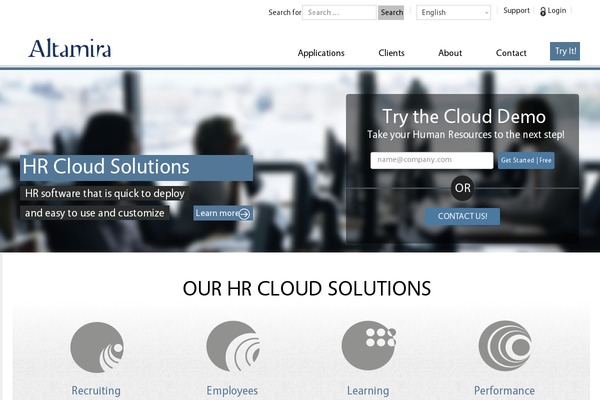Focus the top Search text field
Screen dimensions: 600x400
coord(339,13)
